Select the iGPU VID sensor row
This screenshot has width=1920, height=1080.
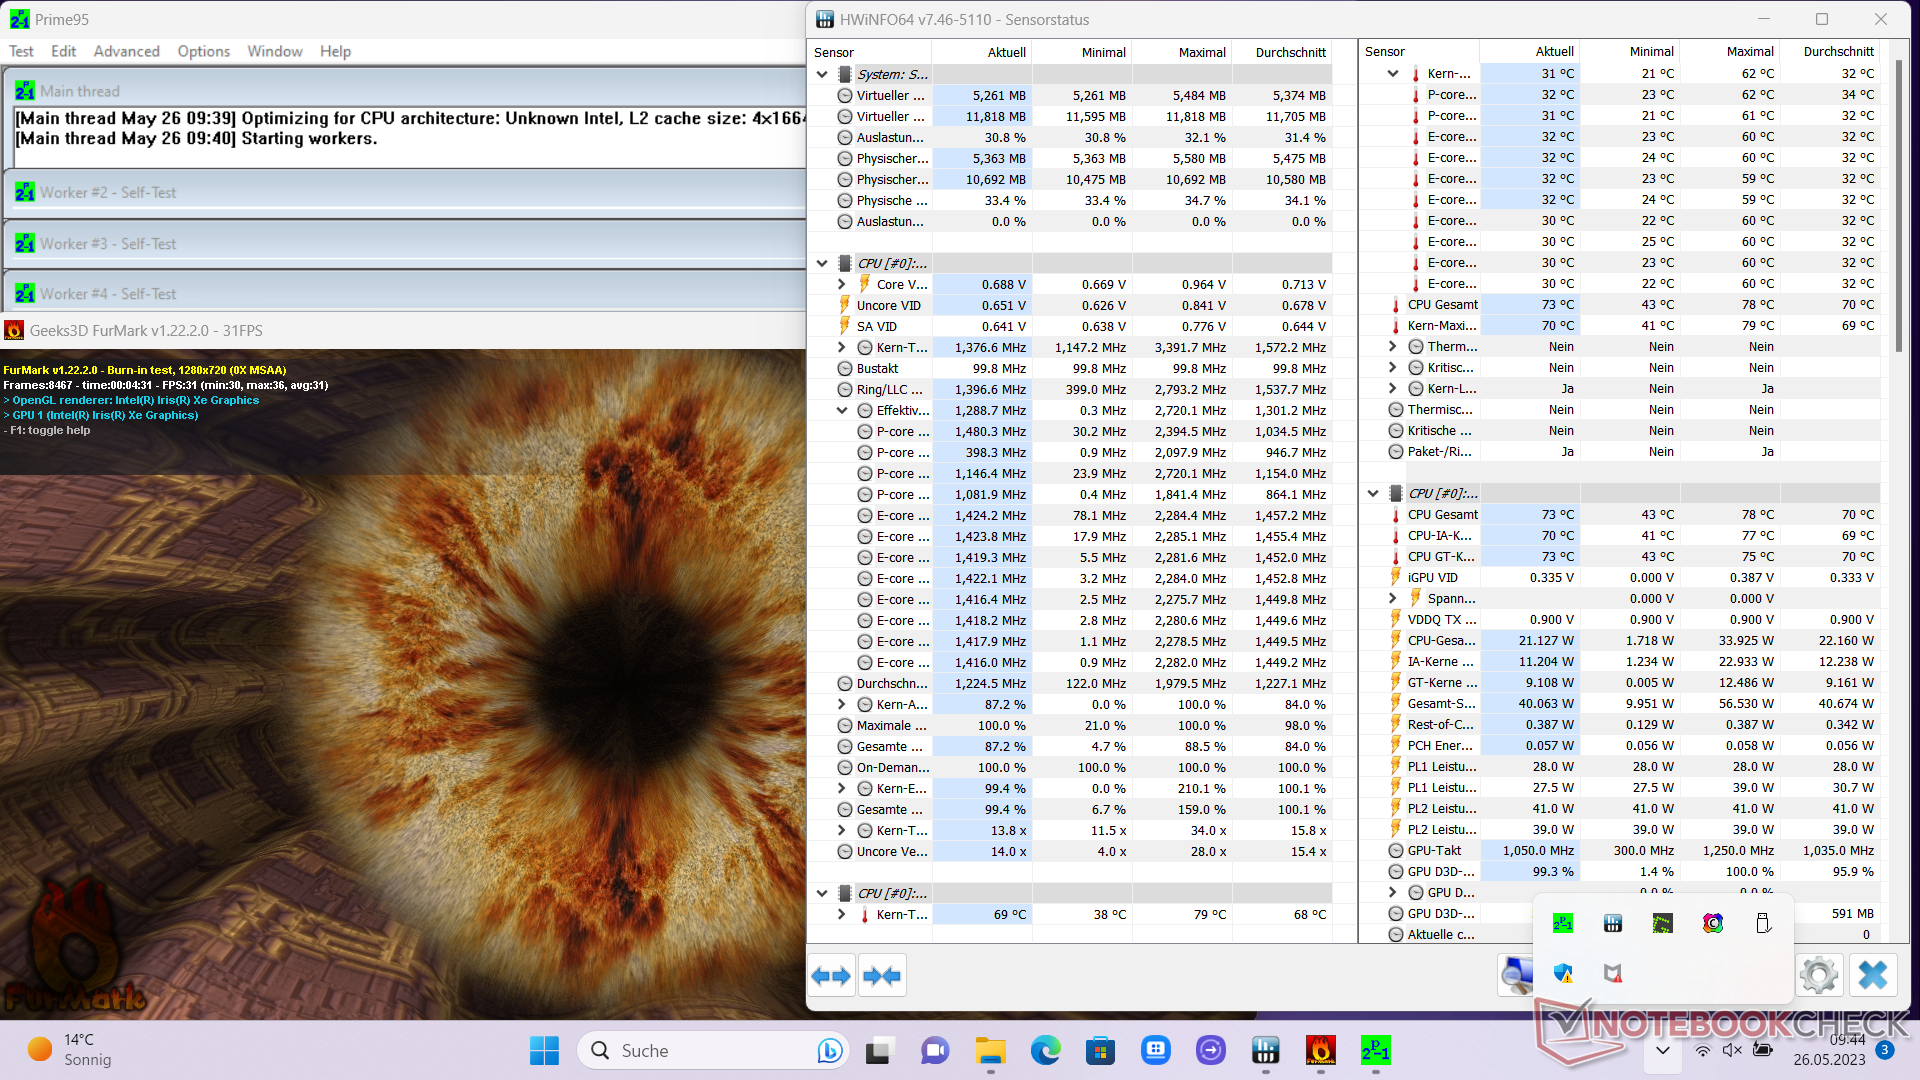[x=1621, y=577]
